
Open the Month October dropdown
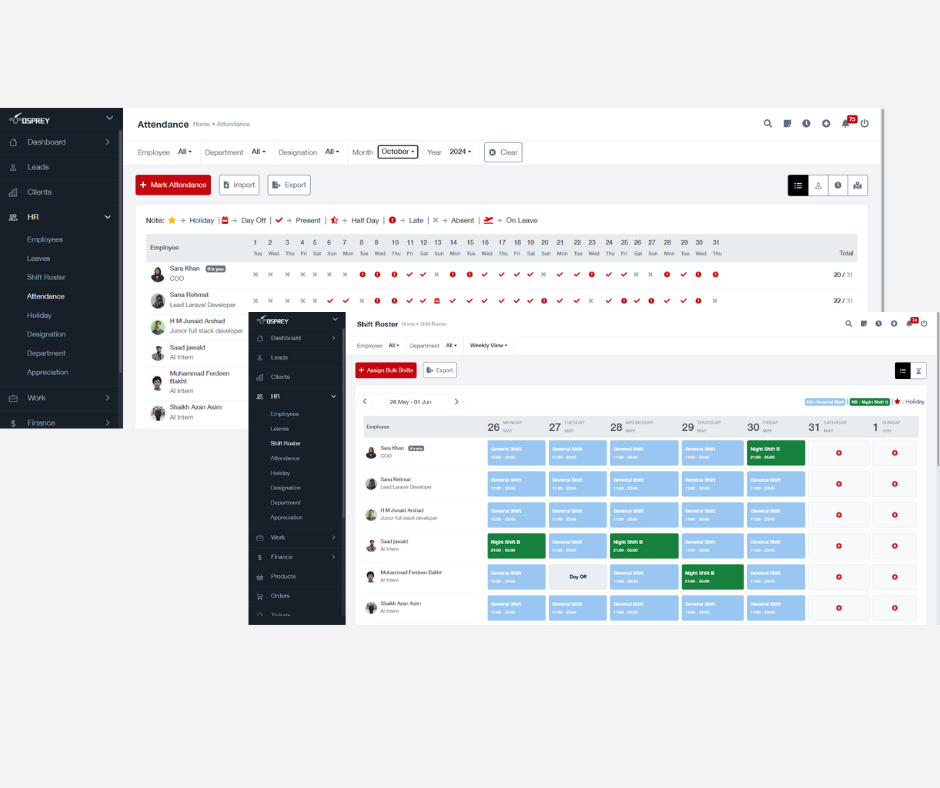397,152
